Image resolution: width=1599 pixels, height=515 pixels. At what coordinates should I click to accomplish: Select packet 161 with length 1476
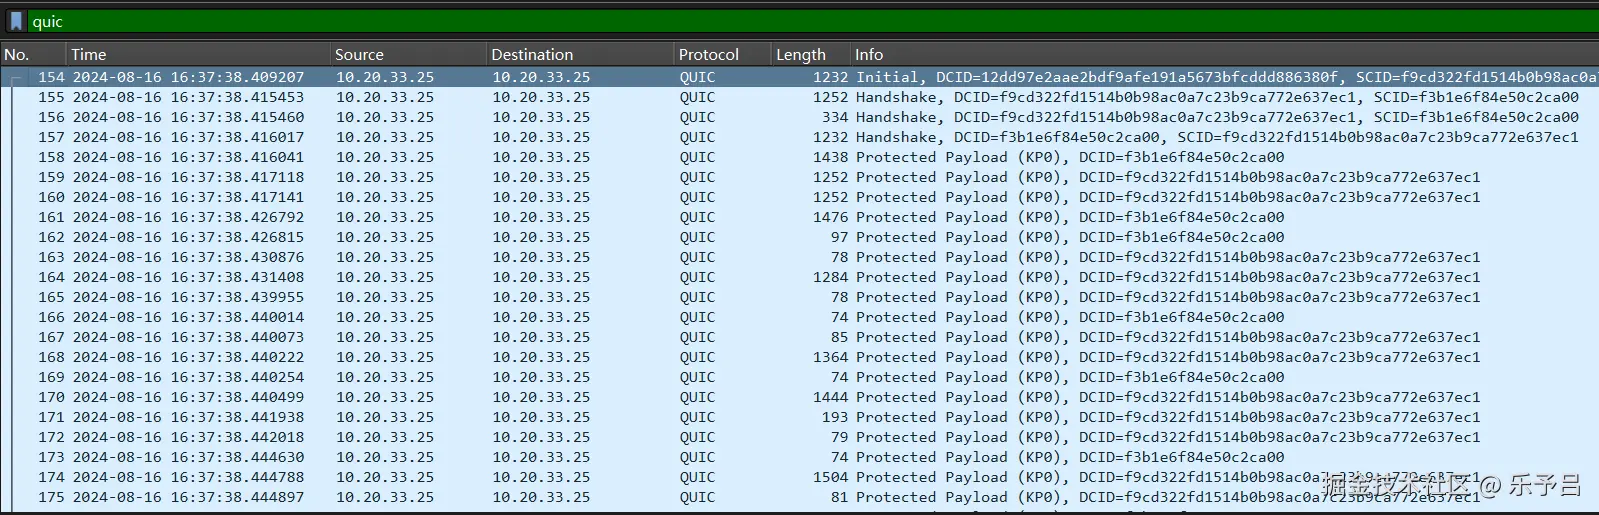click(x=799, y=217)
